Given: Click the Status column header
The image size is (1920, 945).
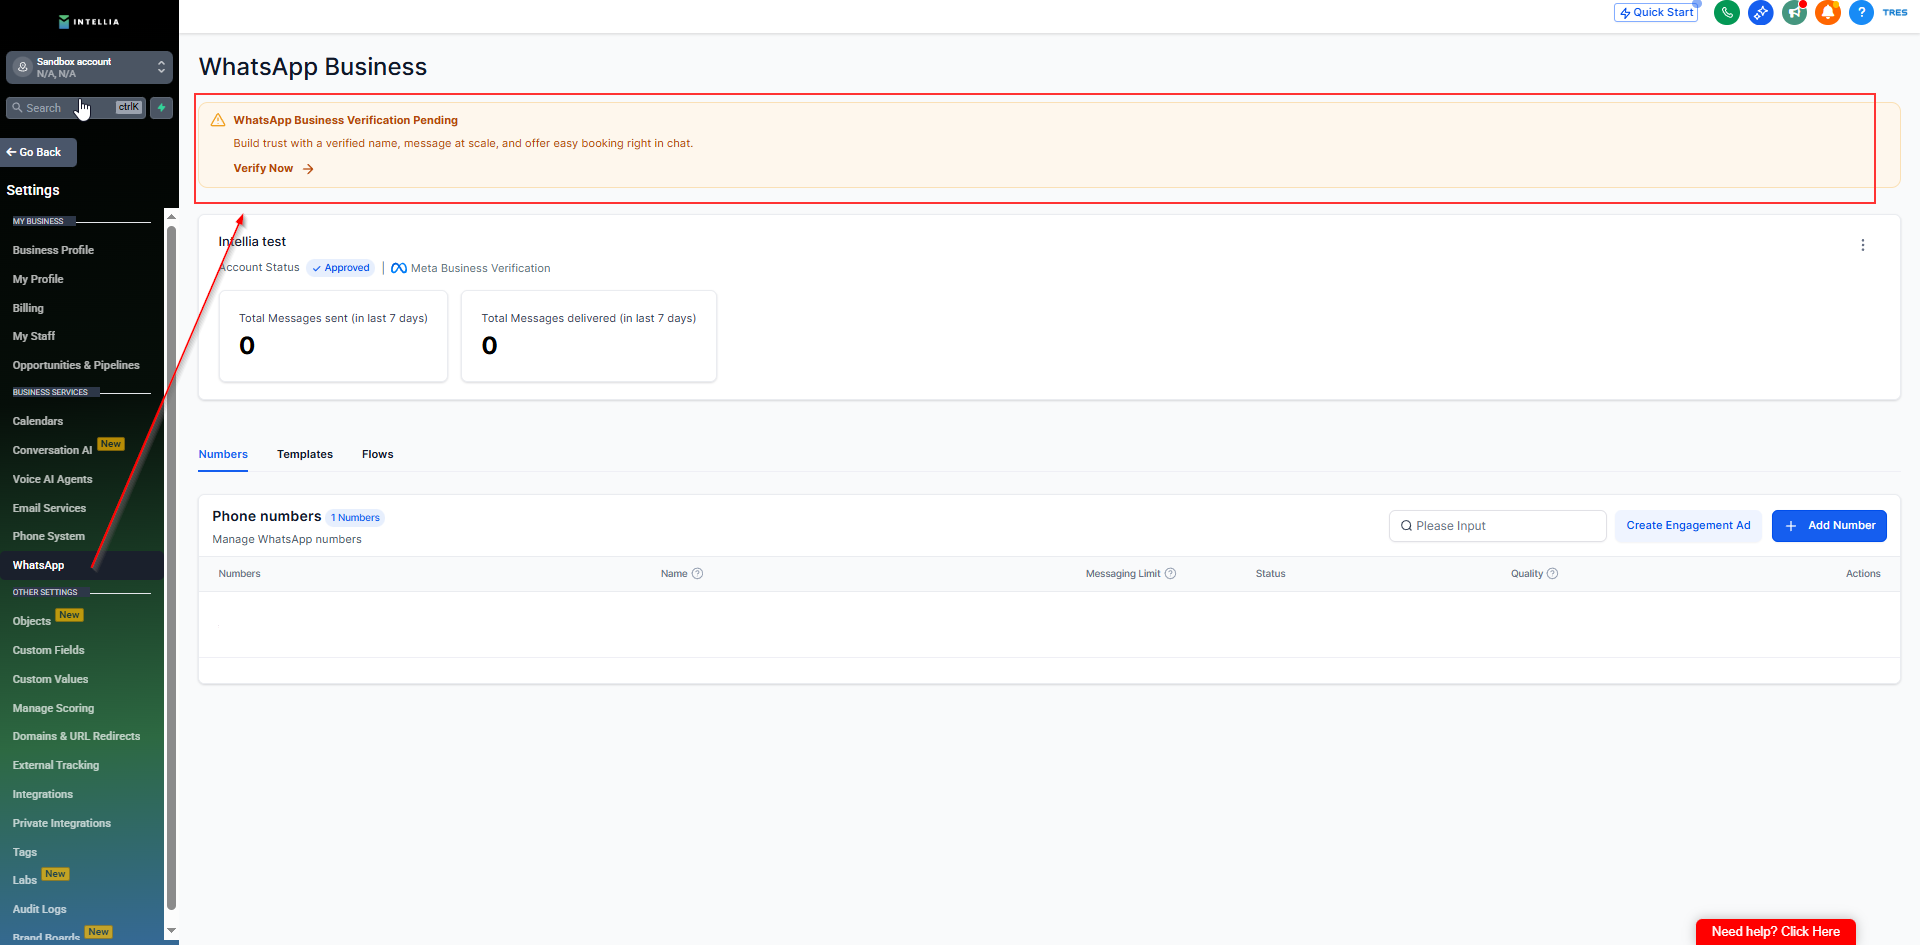Looking at the screenshot, I should tap(1270, 574).
